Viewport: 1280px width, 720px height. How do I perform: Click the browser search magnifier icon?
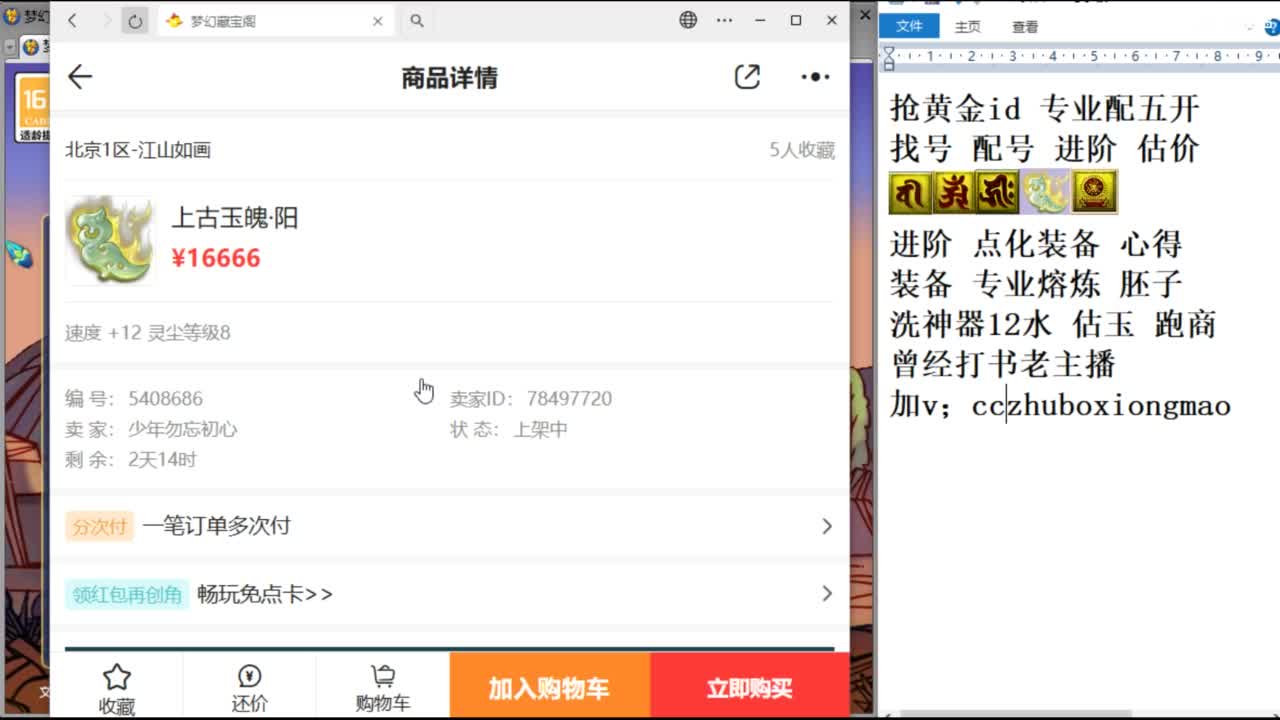(x=417, y=21)
